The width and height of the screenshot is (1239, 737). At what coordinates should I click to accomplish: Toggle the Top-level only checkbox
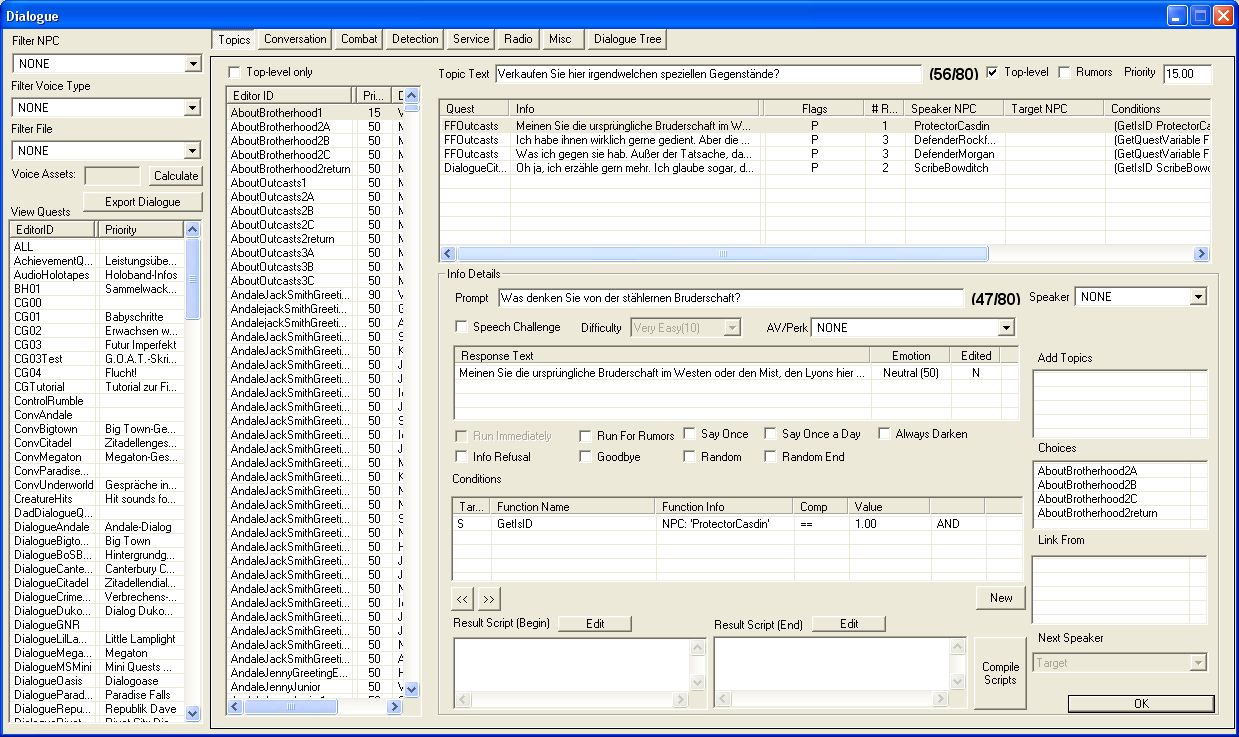[x=235, y=72]
